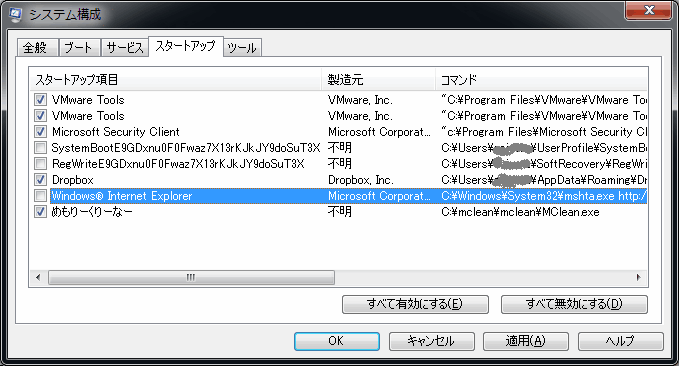Viewport: 679px width, 366px height.
Task: Sort by コマンド column header
Action: [541, 80]
